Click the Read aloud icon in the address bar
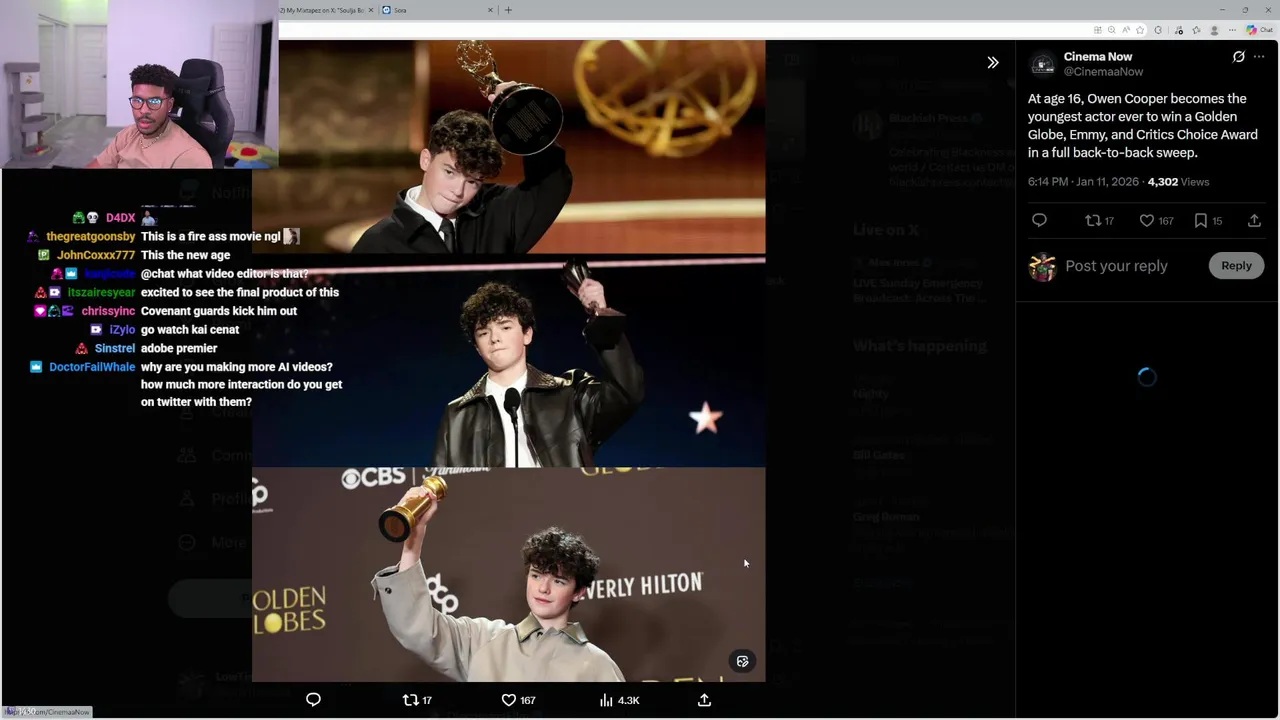 [1126, 30]
